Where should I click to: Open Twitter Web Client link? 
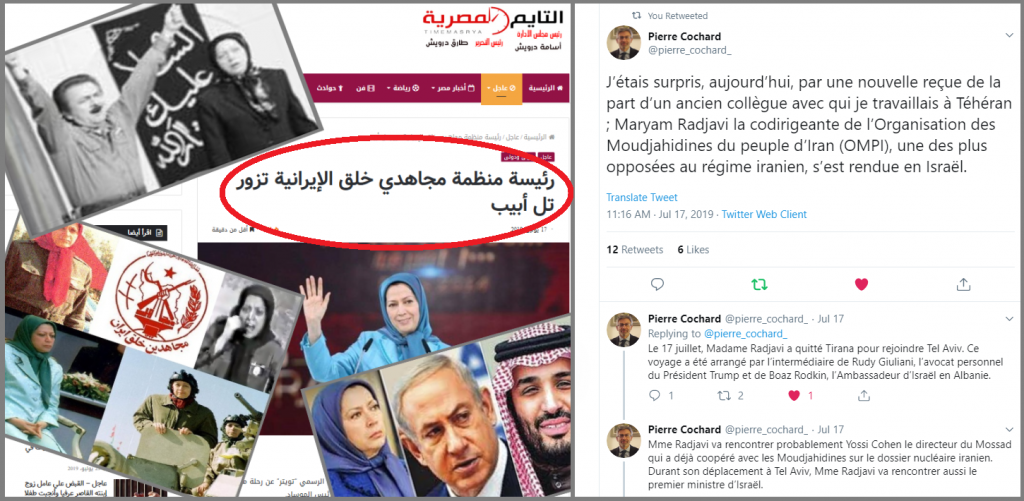764,214
